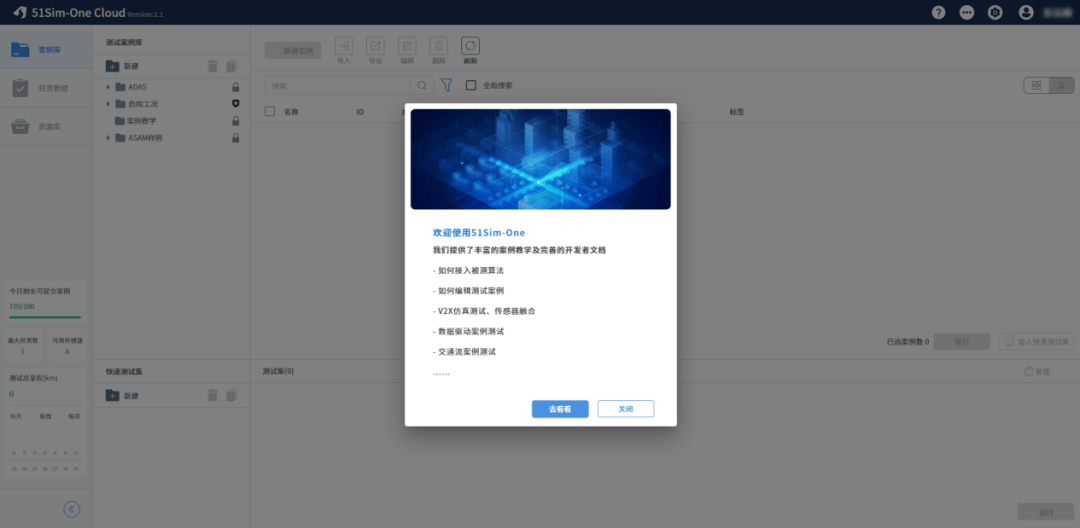Click the 管理 manage link

click(1037, 372)
